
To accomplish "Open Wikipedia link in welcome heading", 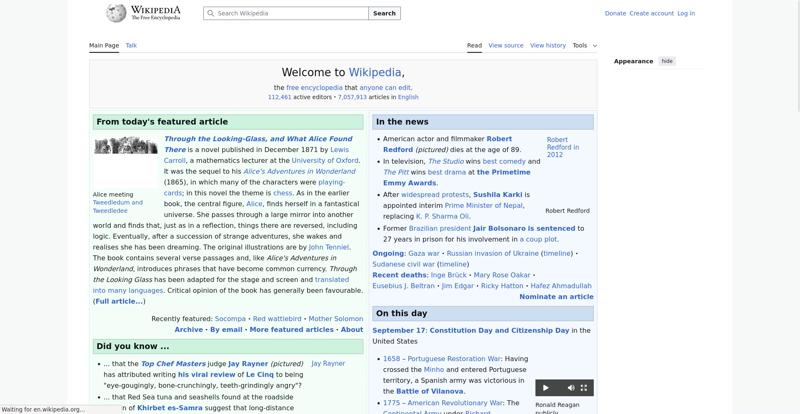I will 375,72.
